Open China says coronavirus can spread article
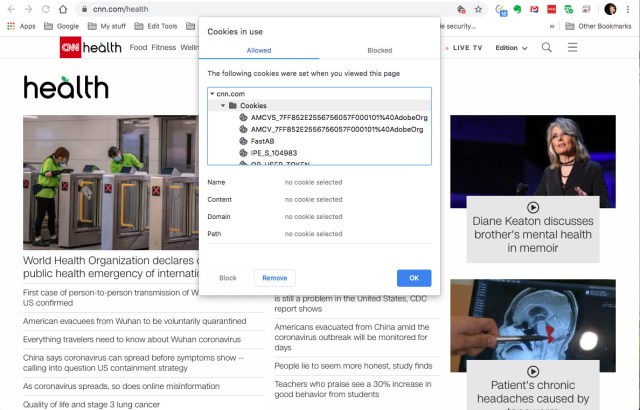This screenshot has width=640, height=410. 133,363
